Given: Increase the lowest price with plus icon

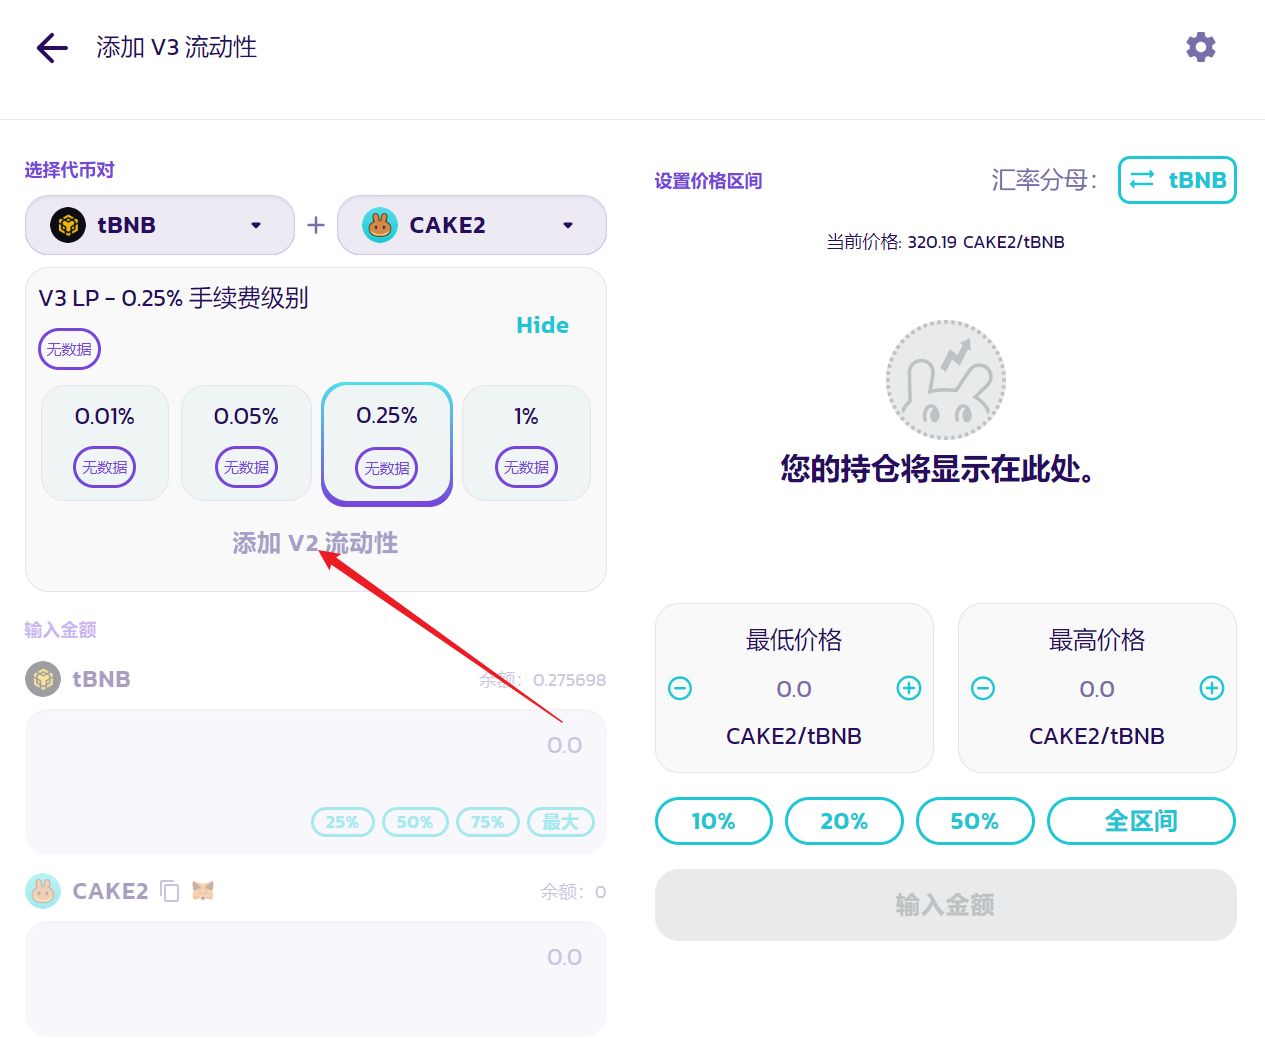Looking at the screenshot, I should click(x=908, y=688).
